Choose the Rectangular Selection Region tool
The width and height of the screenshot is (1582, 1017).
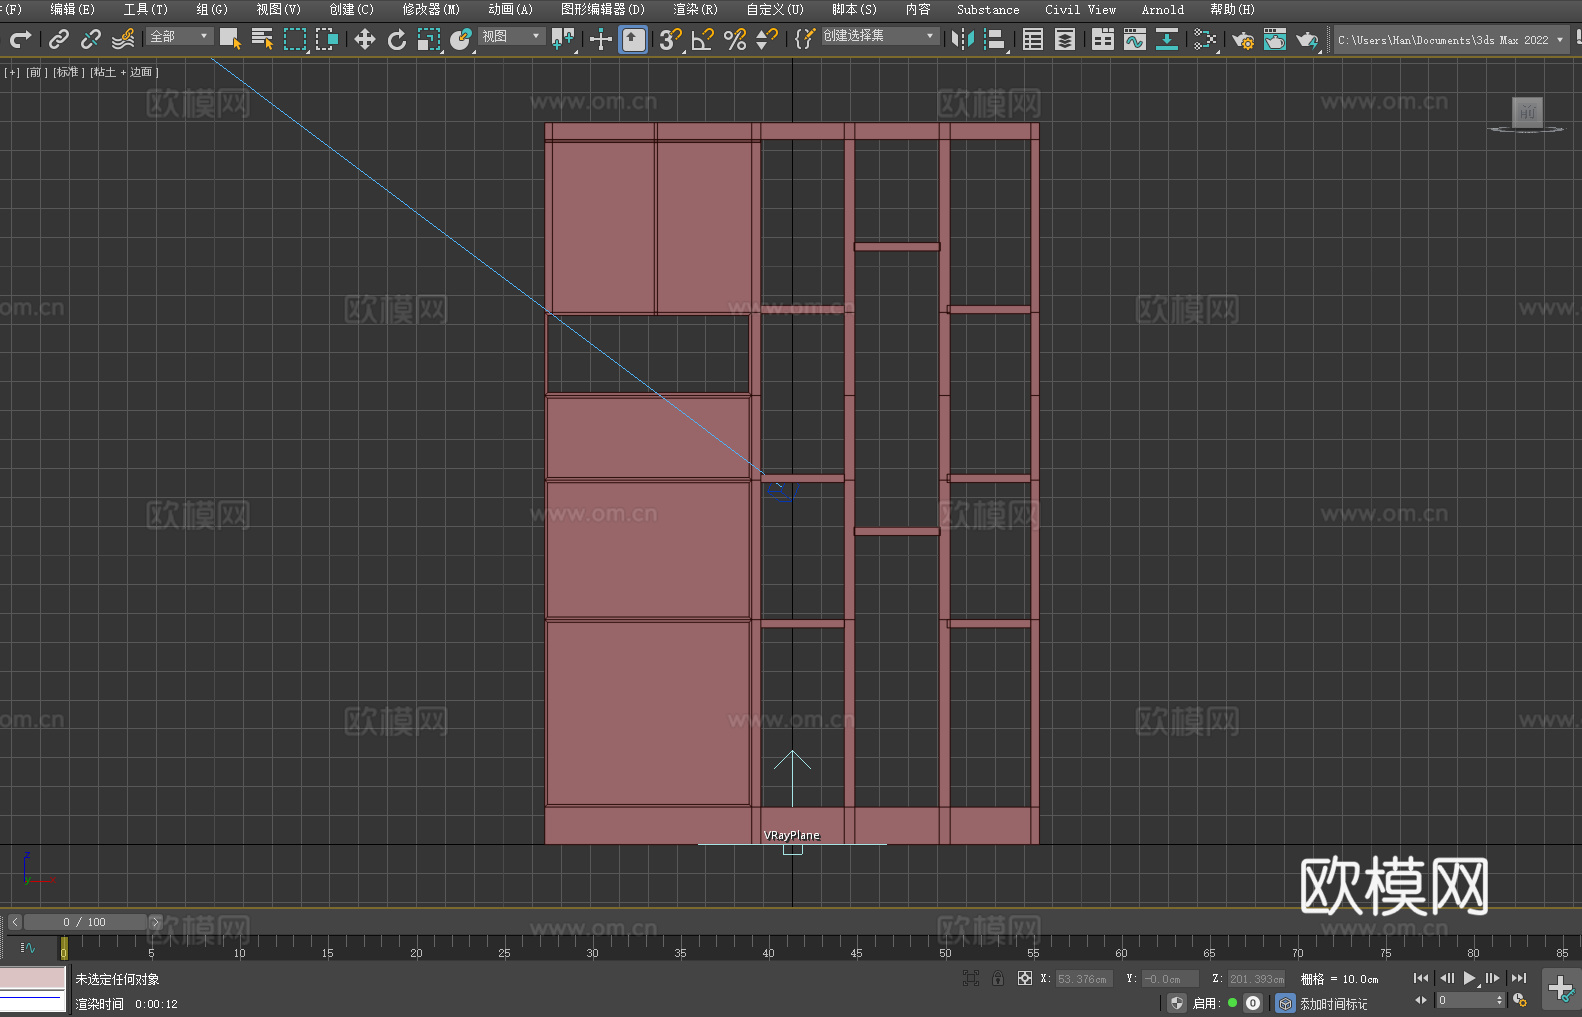(x=295, y=39)
